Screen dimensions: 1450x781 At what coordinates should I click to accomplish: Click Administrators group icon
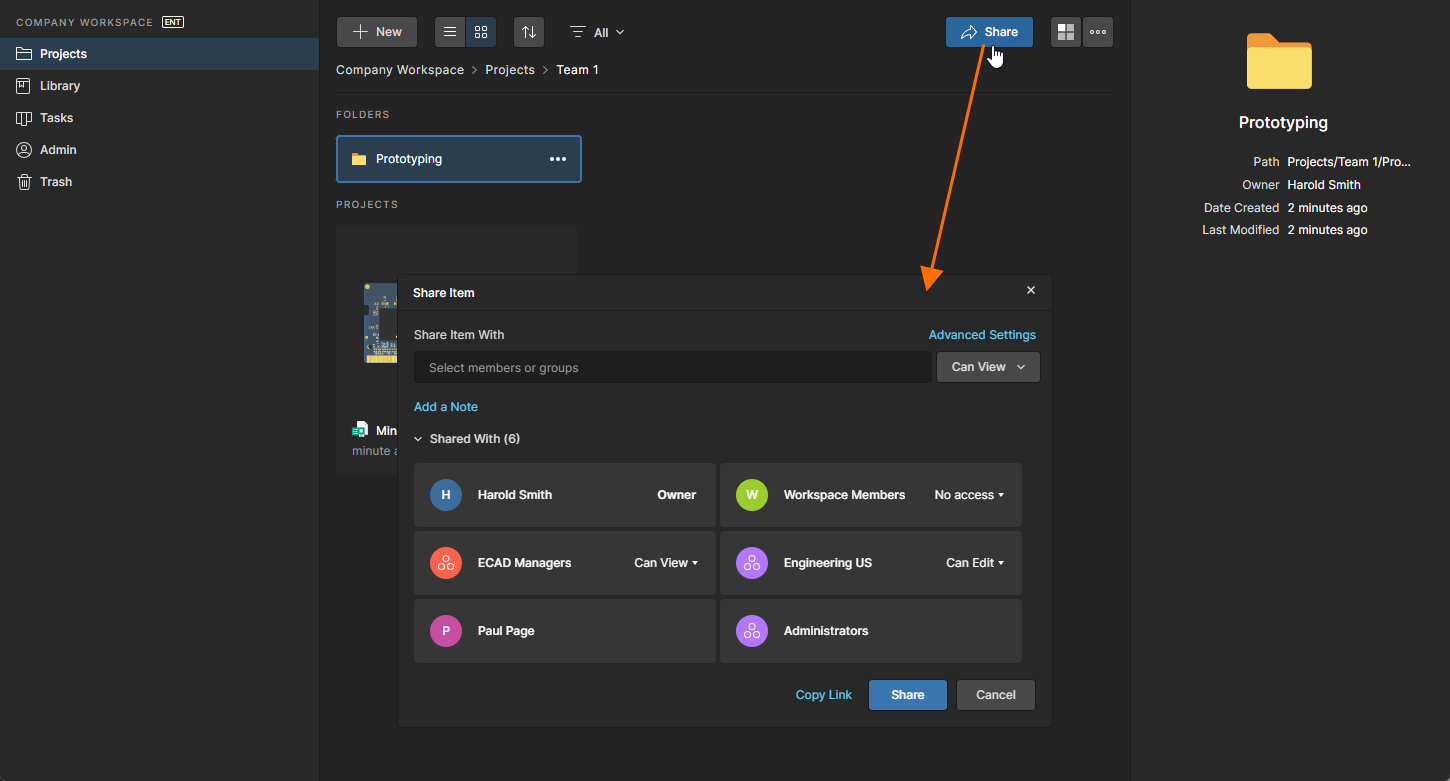point(752,631)
